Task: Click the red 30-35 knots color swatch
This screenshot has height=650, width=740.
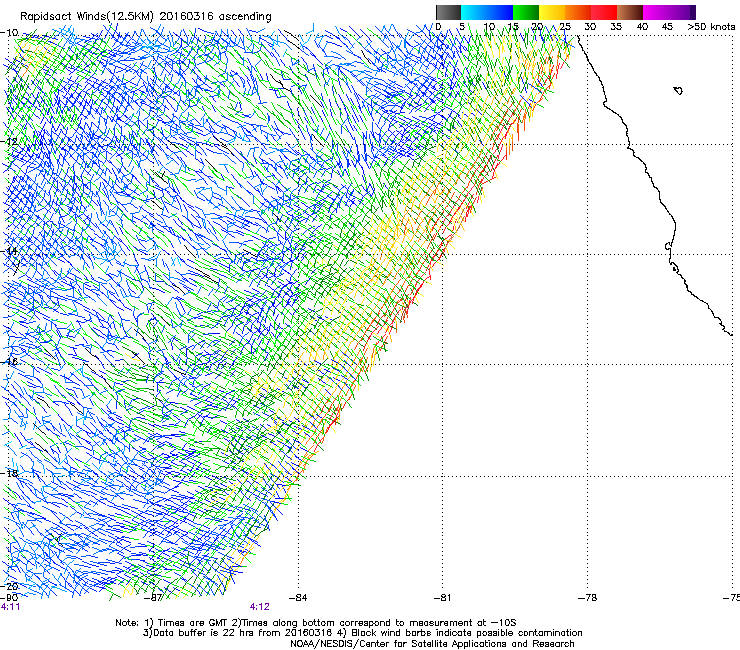Action: coord(604,12)
